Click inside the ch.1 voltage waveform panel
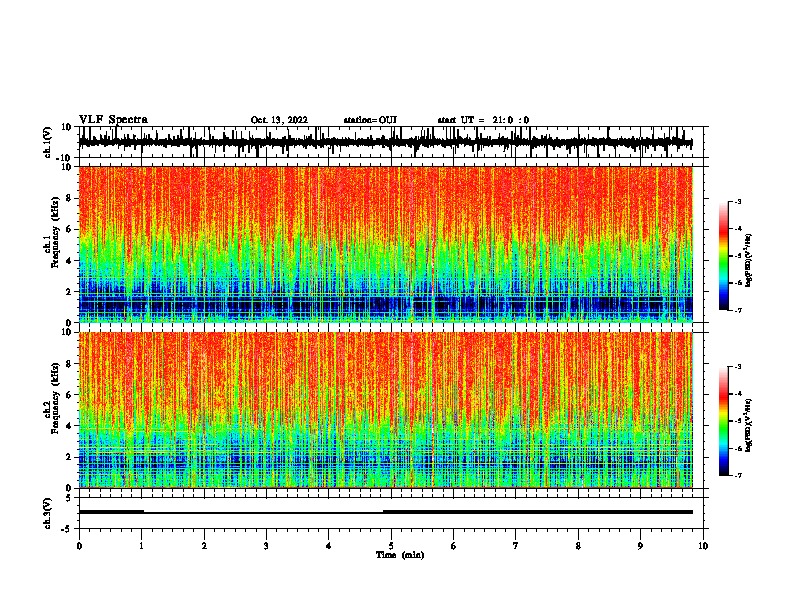Viewport: 792px width, 612px height. pos(391,142)
